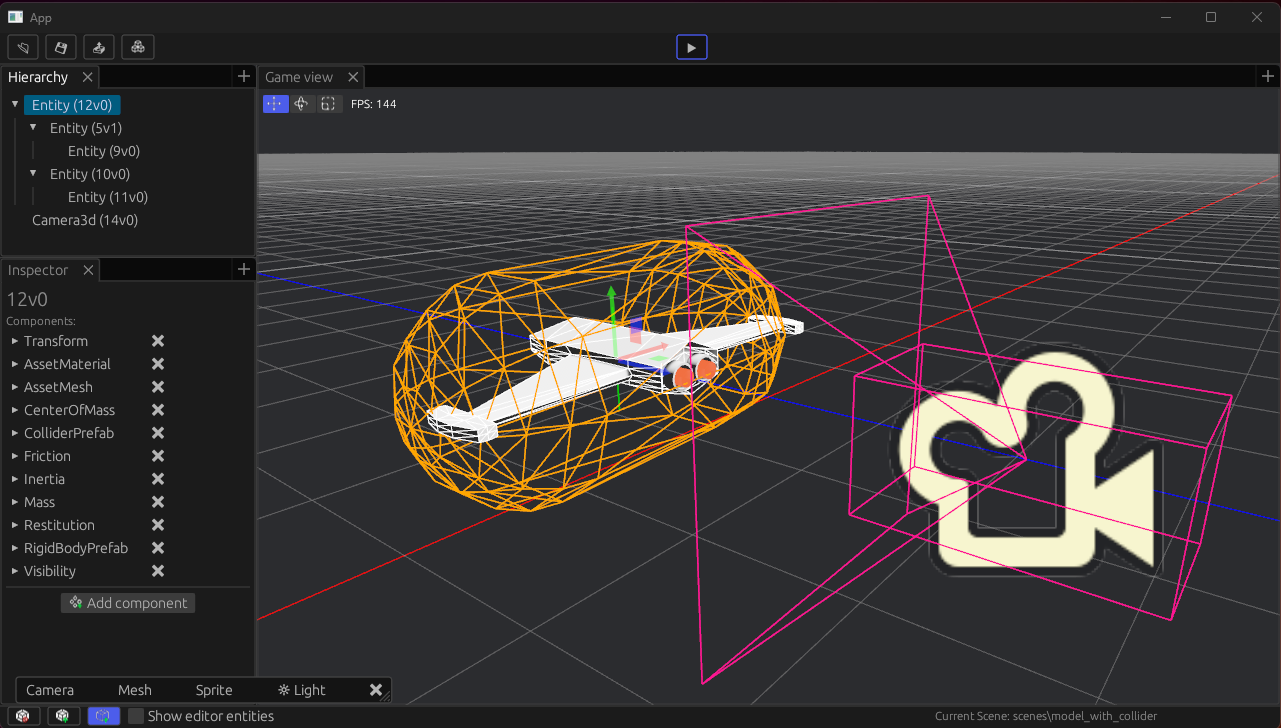This screenshot has width=1281, height=728.
Task: Select the rotate gizmo tool
Action: 301,104
